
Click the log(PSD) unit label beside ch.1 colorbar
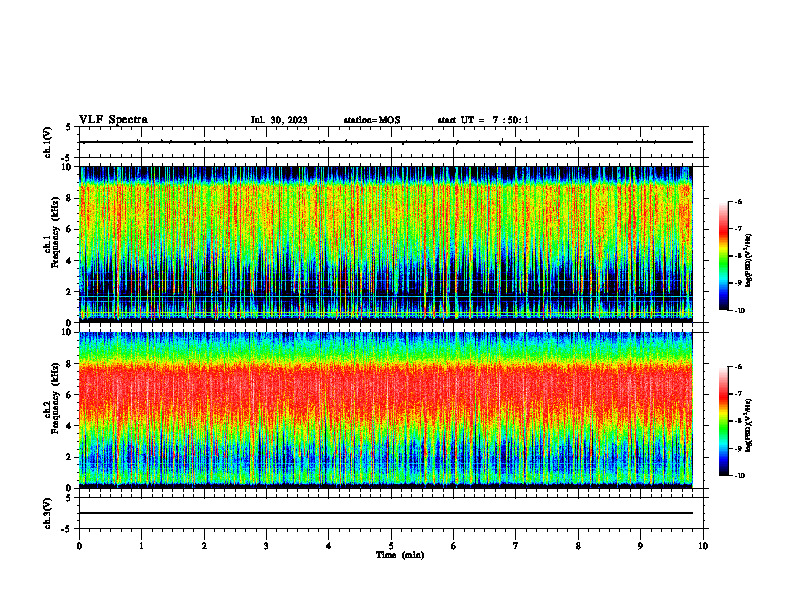[749, 260]
